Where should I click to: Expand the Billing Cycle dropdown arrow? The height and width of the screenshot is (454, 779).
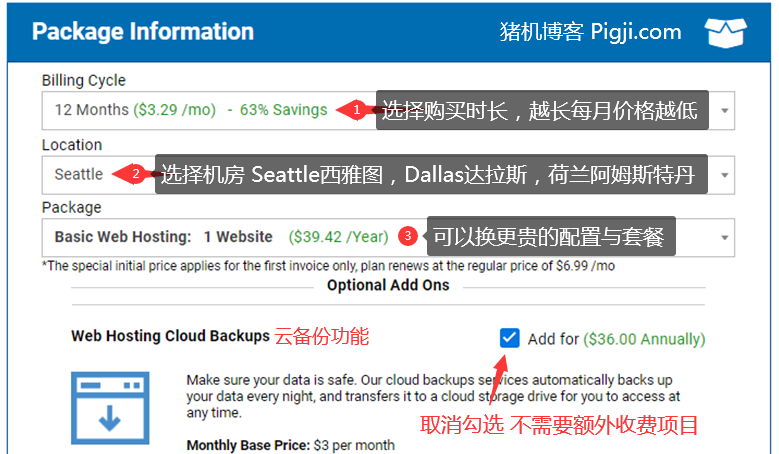[725, 110]
